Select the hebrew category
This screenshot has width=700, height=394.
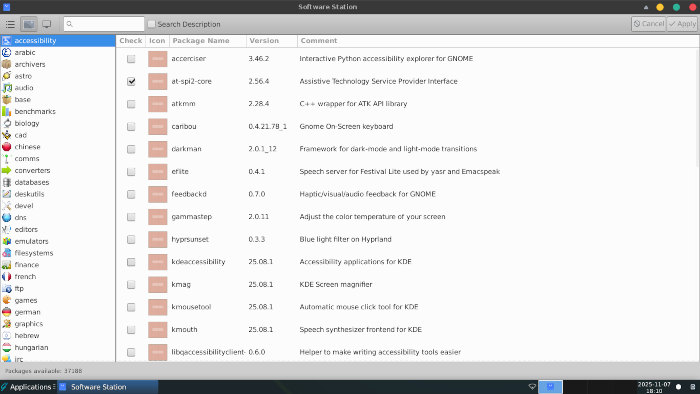[58, 336]
